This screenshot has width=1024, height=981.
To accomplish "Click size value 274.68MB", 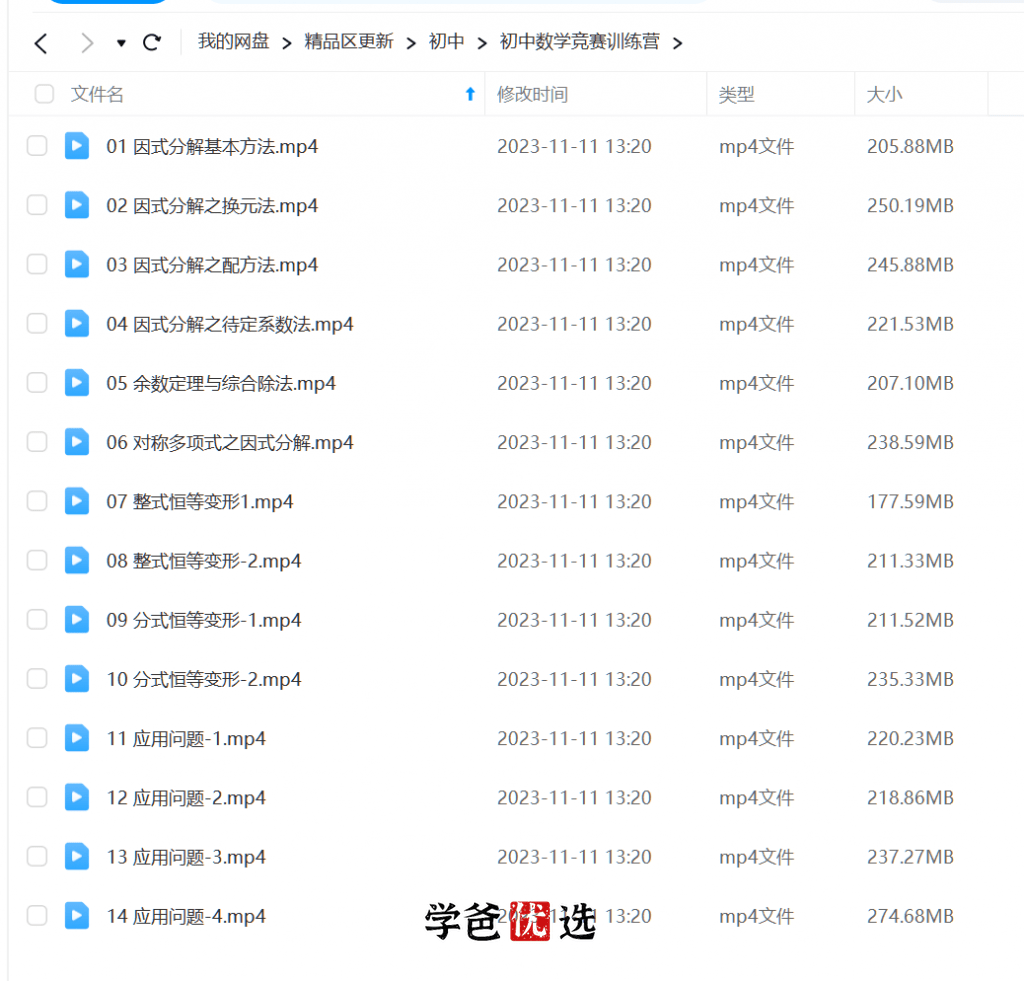I will [910, 916].
